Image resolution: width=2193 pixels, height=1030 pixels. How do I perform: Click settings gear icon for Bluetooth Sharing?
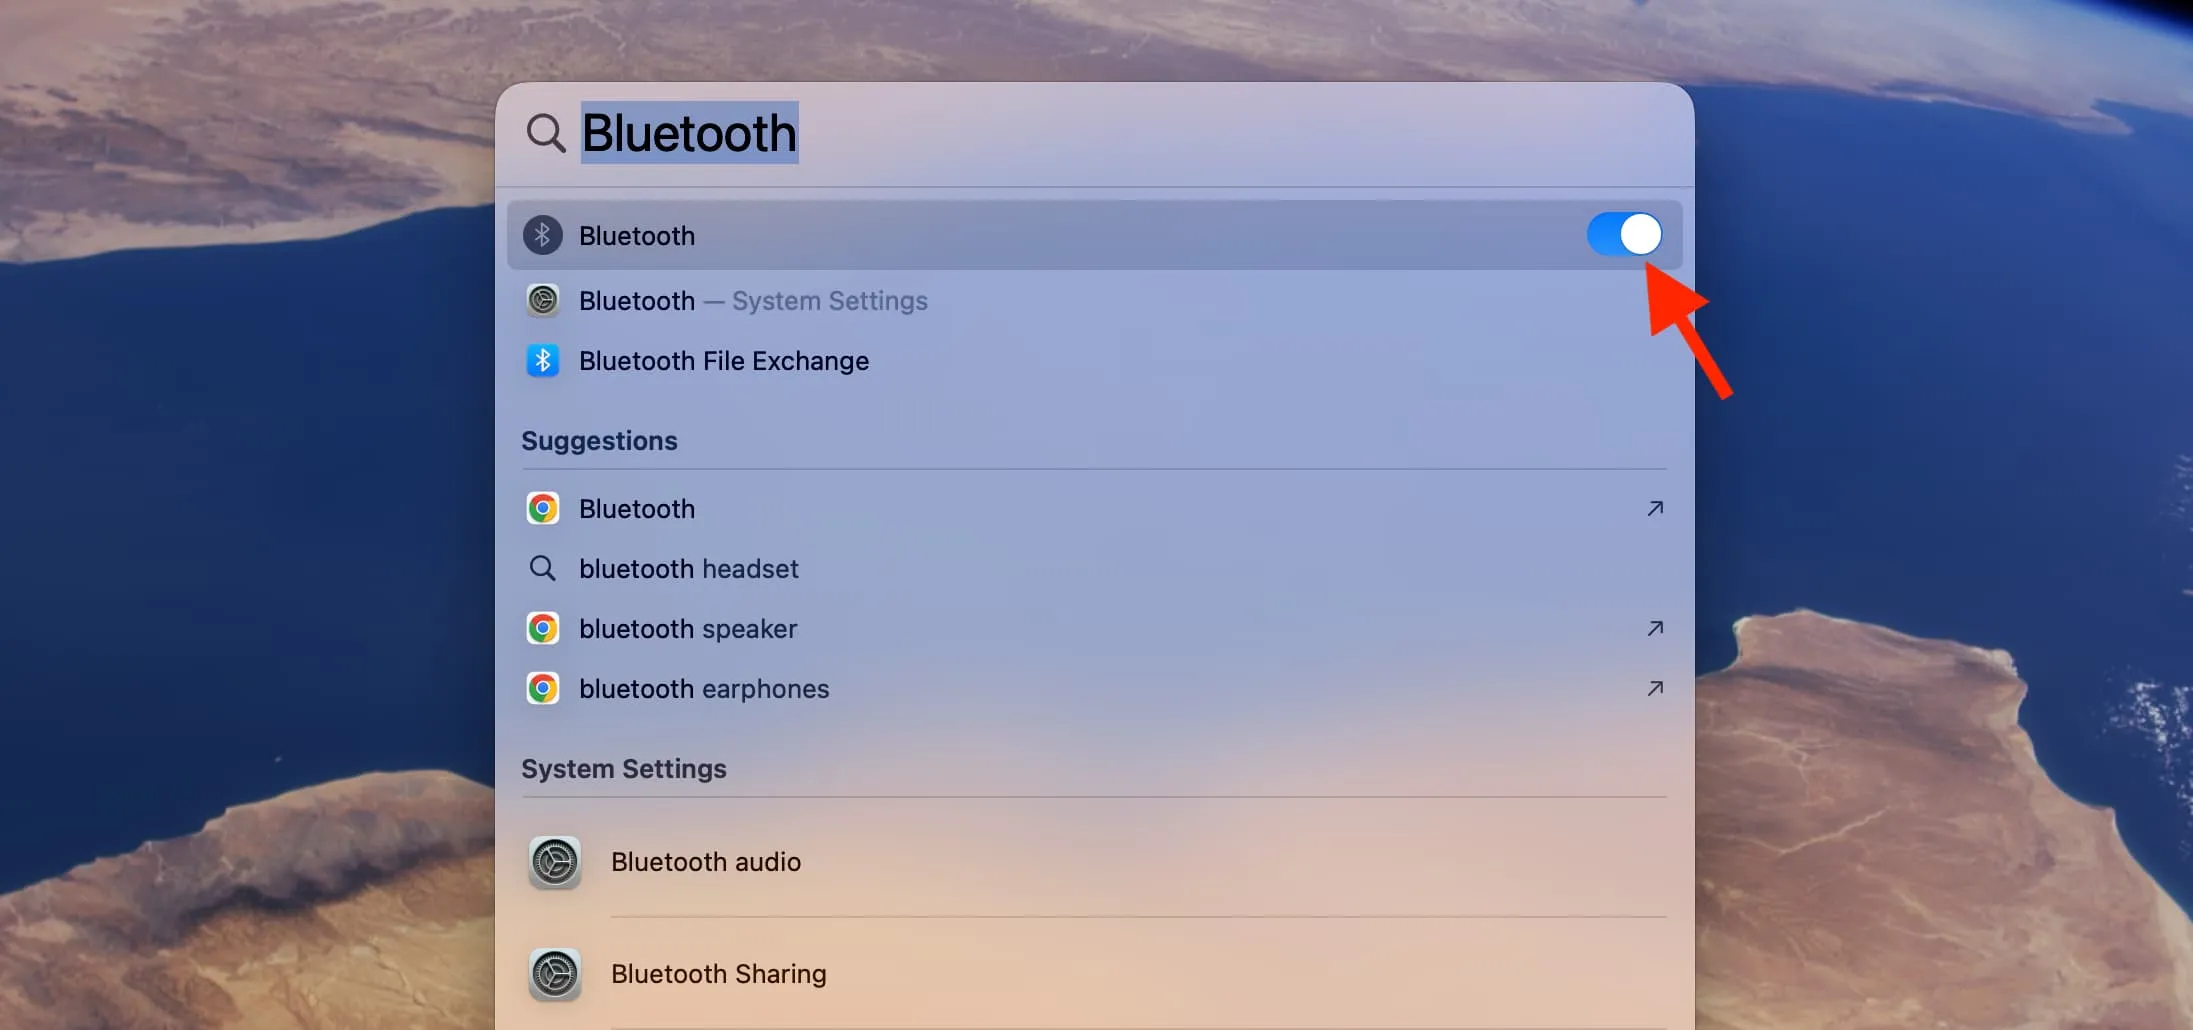[555, 974]
